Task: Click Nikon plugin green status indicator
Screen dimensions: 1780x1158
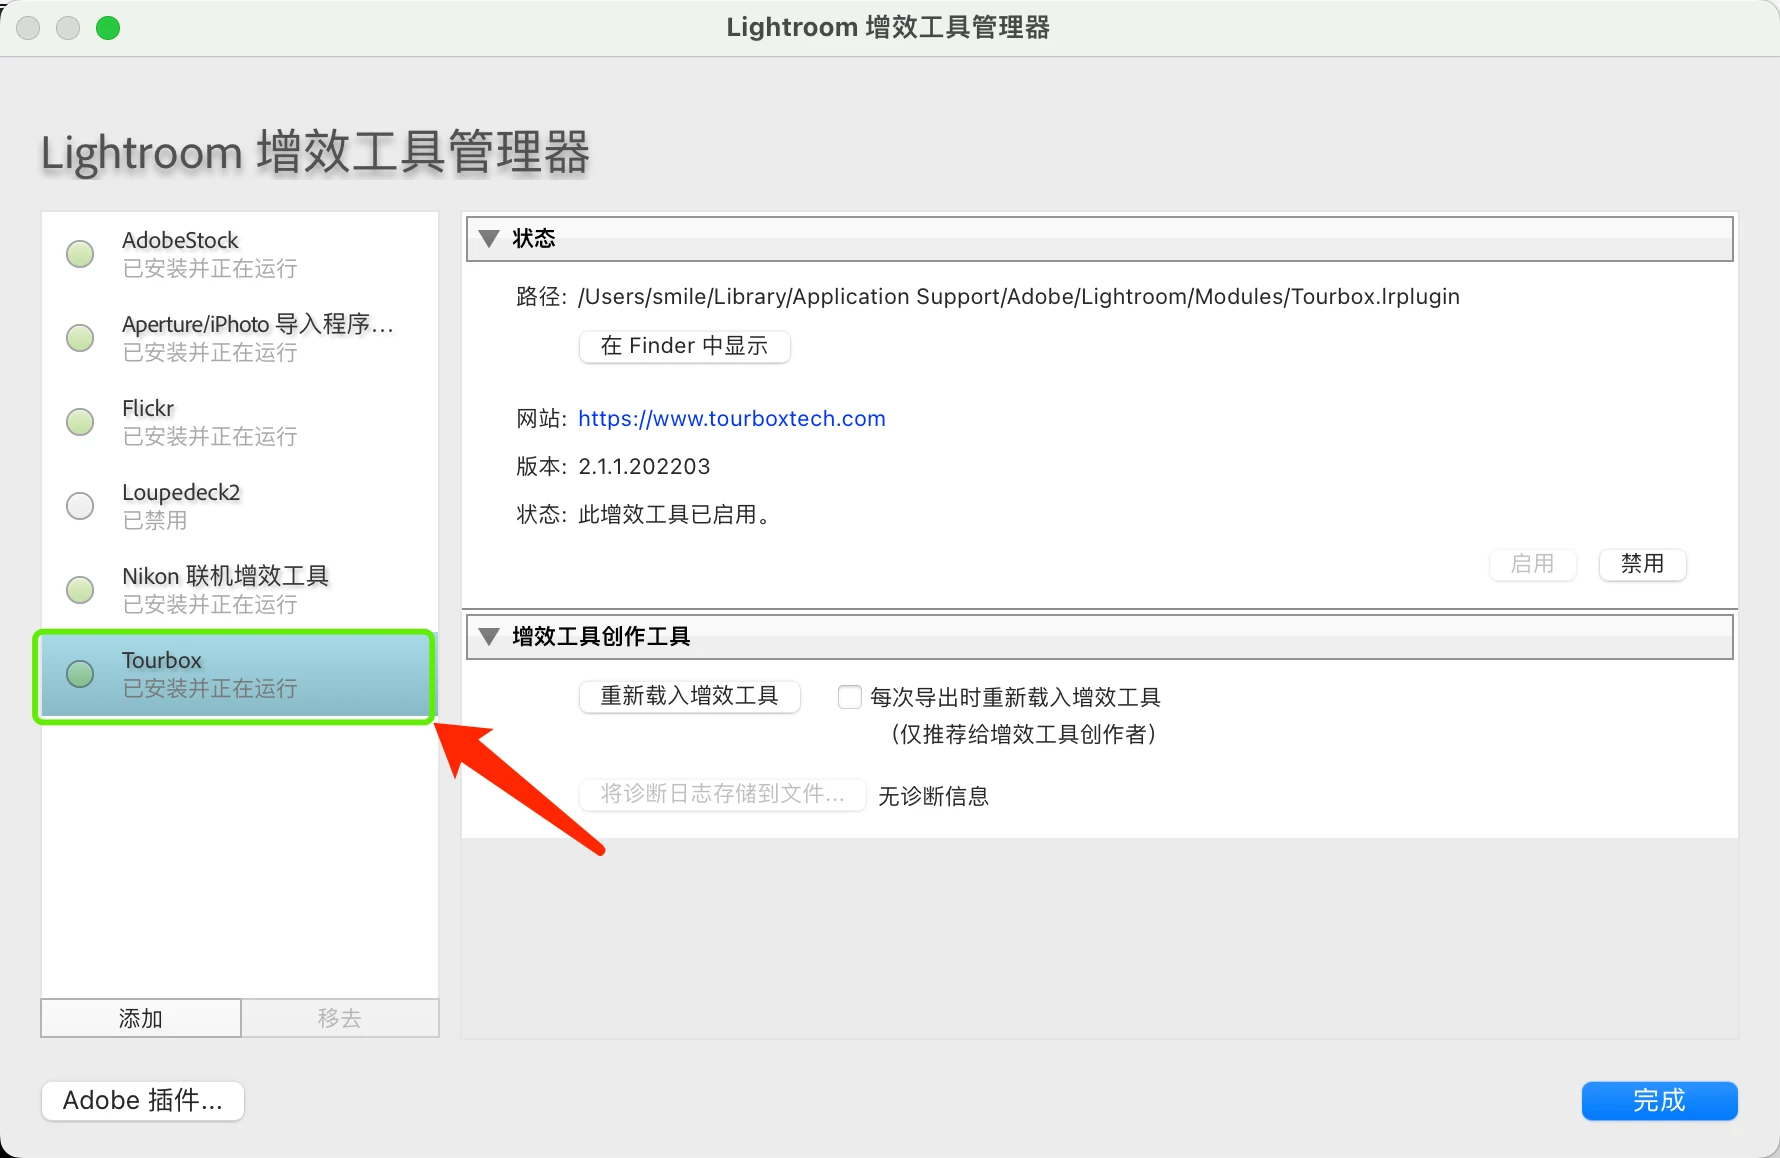Action: pyautogui.click(x=80, y=590)
